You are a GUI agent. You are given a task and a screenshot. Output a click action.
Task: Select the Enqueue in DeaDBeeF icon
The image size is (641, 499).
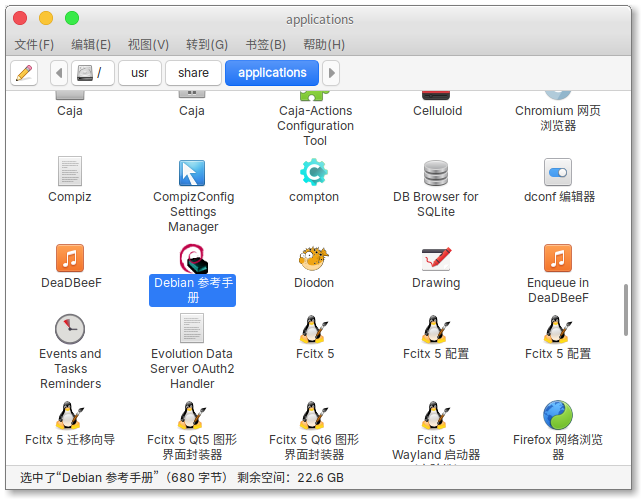[x=558, y=258]
